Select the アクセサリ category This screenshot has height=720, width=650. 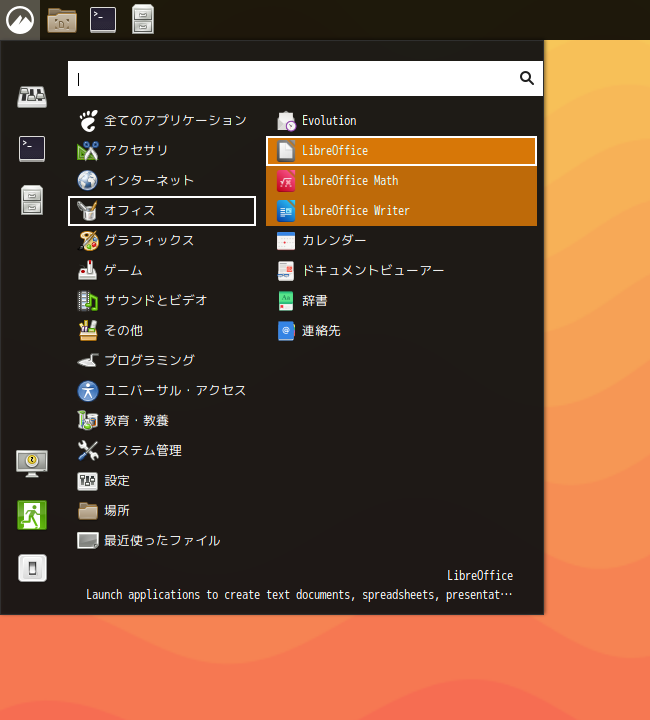[x=162, y=151]
